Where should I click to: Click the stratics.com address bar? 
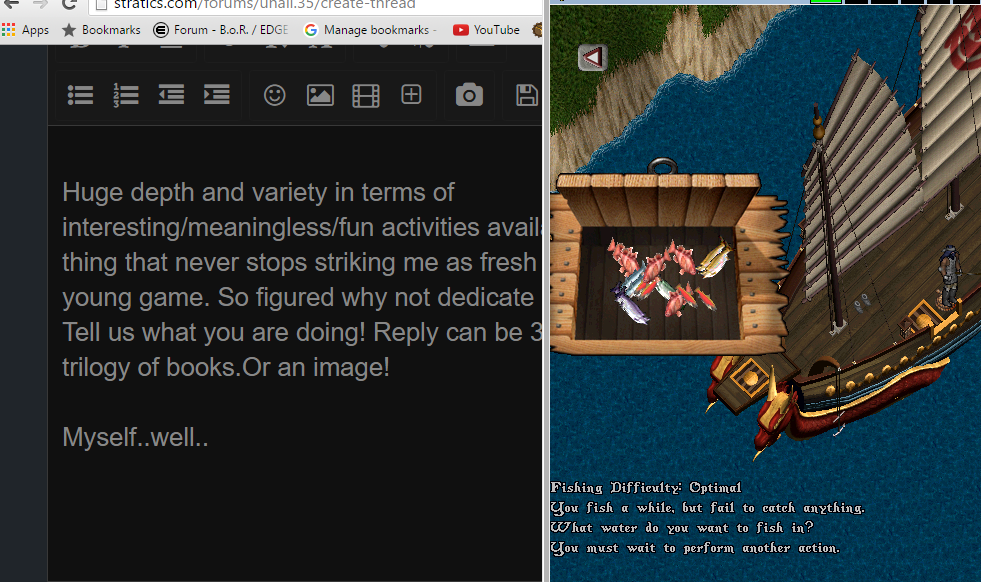pos(316,5)
